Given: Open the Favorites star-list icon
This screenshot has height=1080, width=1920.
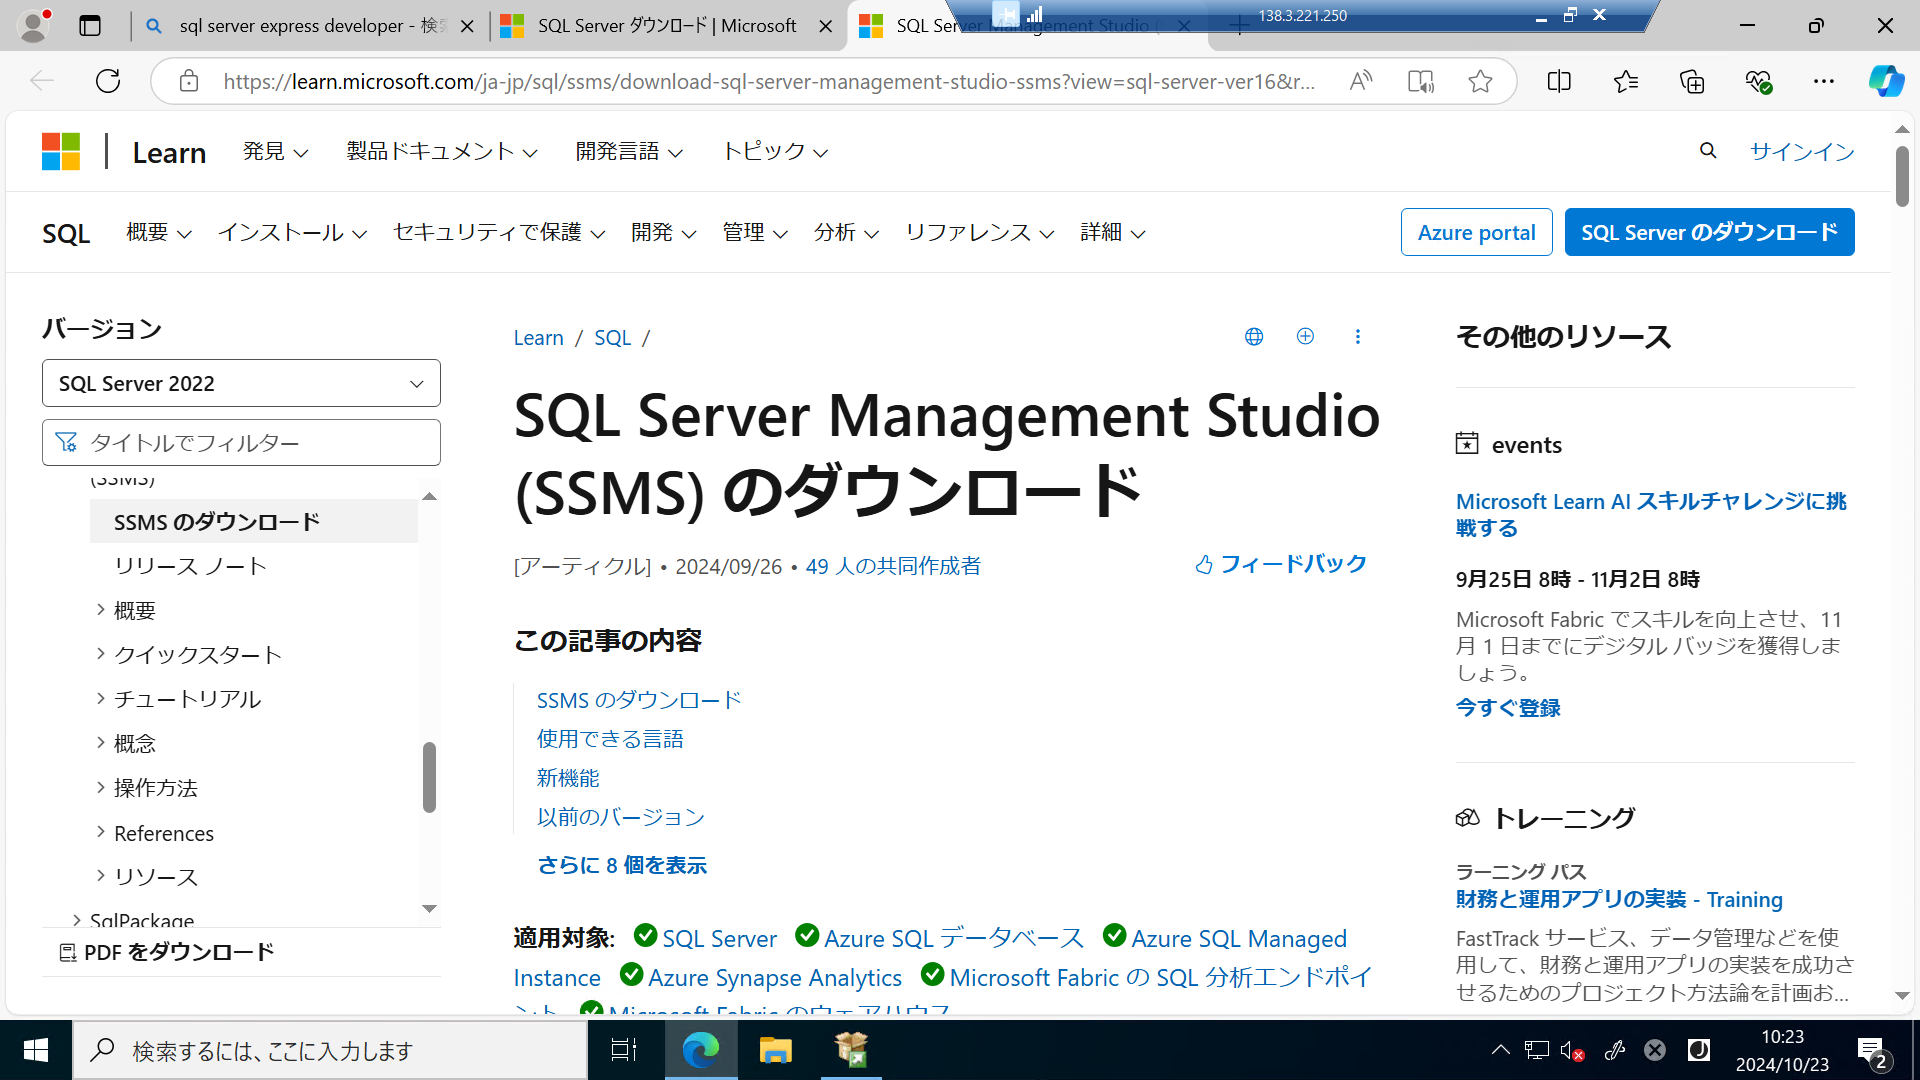Looking at the screenshot, I should [1625, 81].
